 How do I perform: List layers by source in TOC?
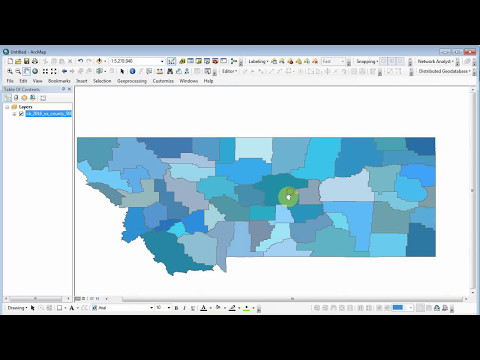pyautogui.click(x=16, y=98)
